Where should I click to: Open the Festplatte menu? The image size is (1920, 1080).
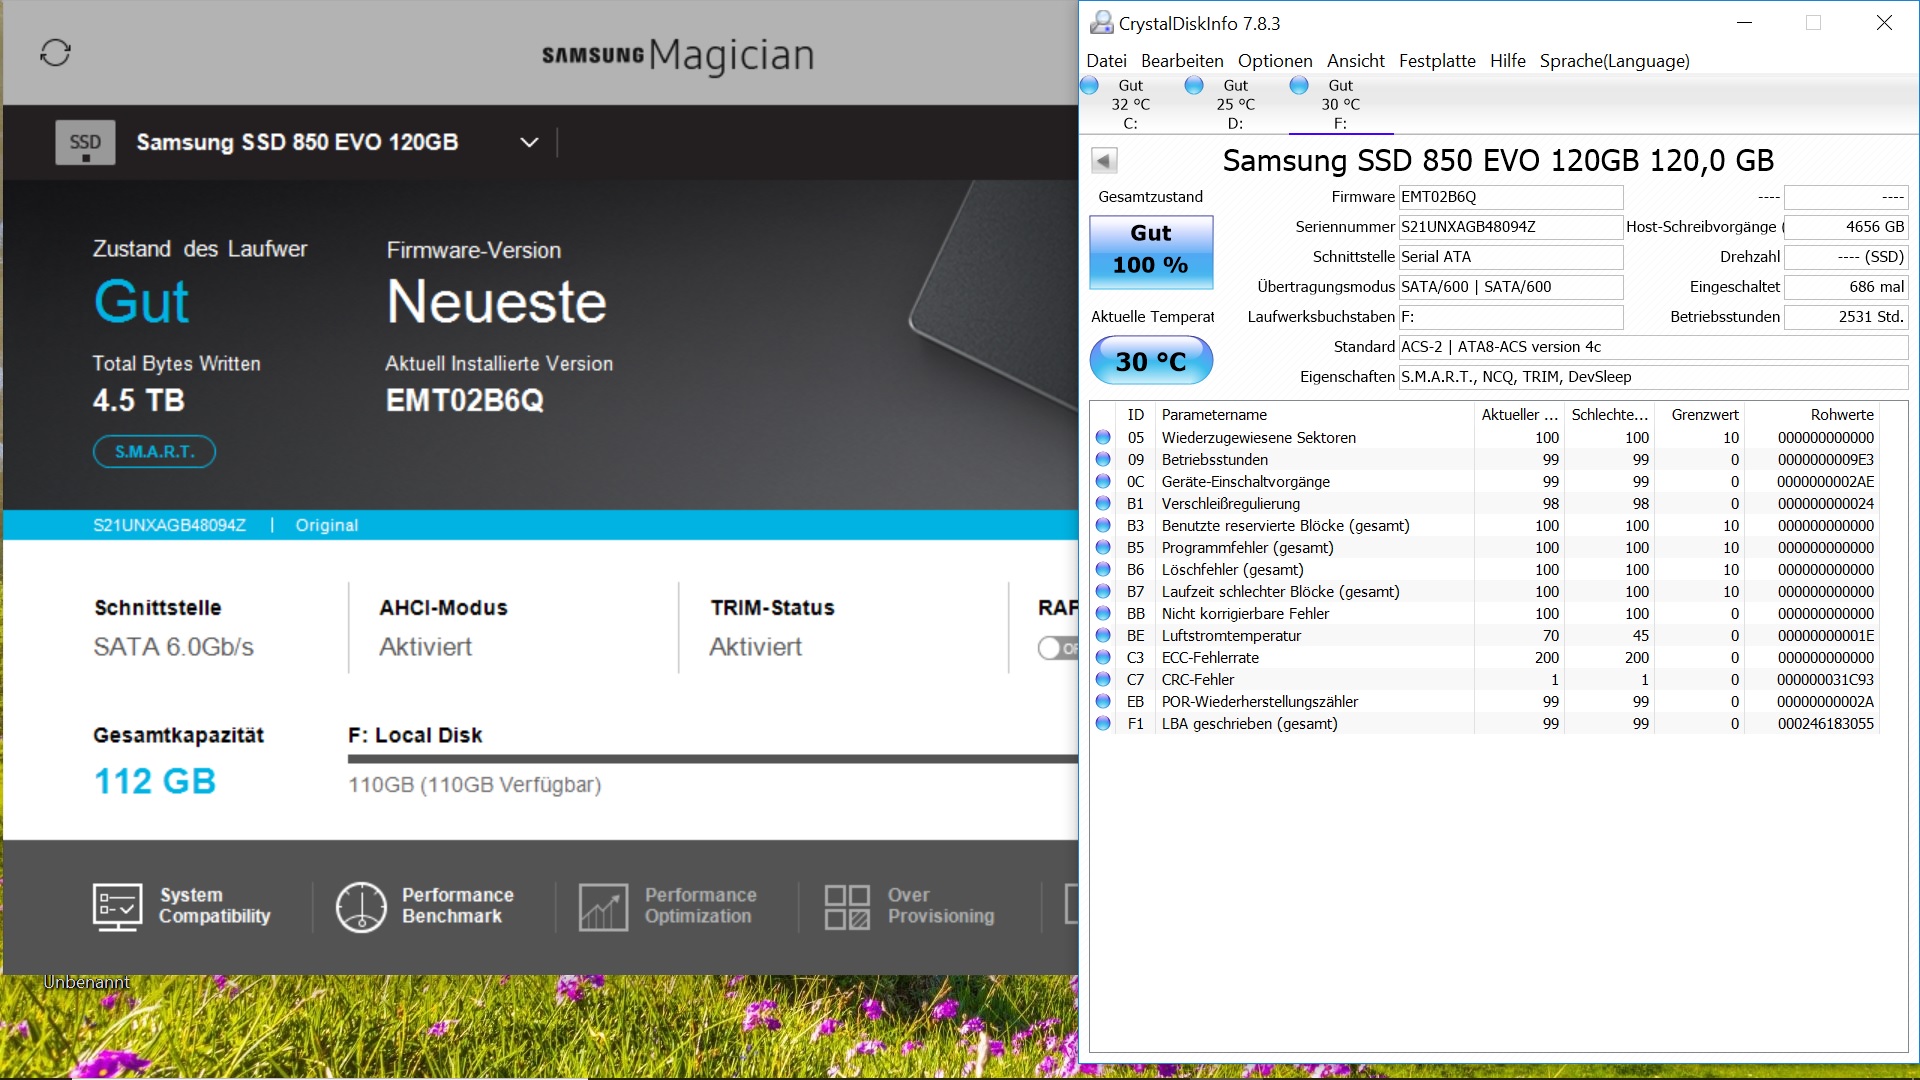(1436, 61)
